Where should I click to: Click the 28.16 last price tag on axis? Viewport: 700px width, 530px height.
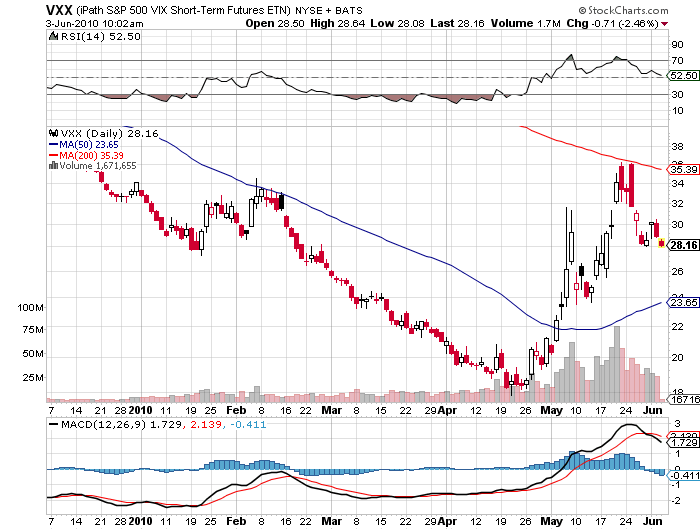pos(684,245)
